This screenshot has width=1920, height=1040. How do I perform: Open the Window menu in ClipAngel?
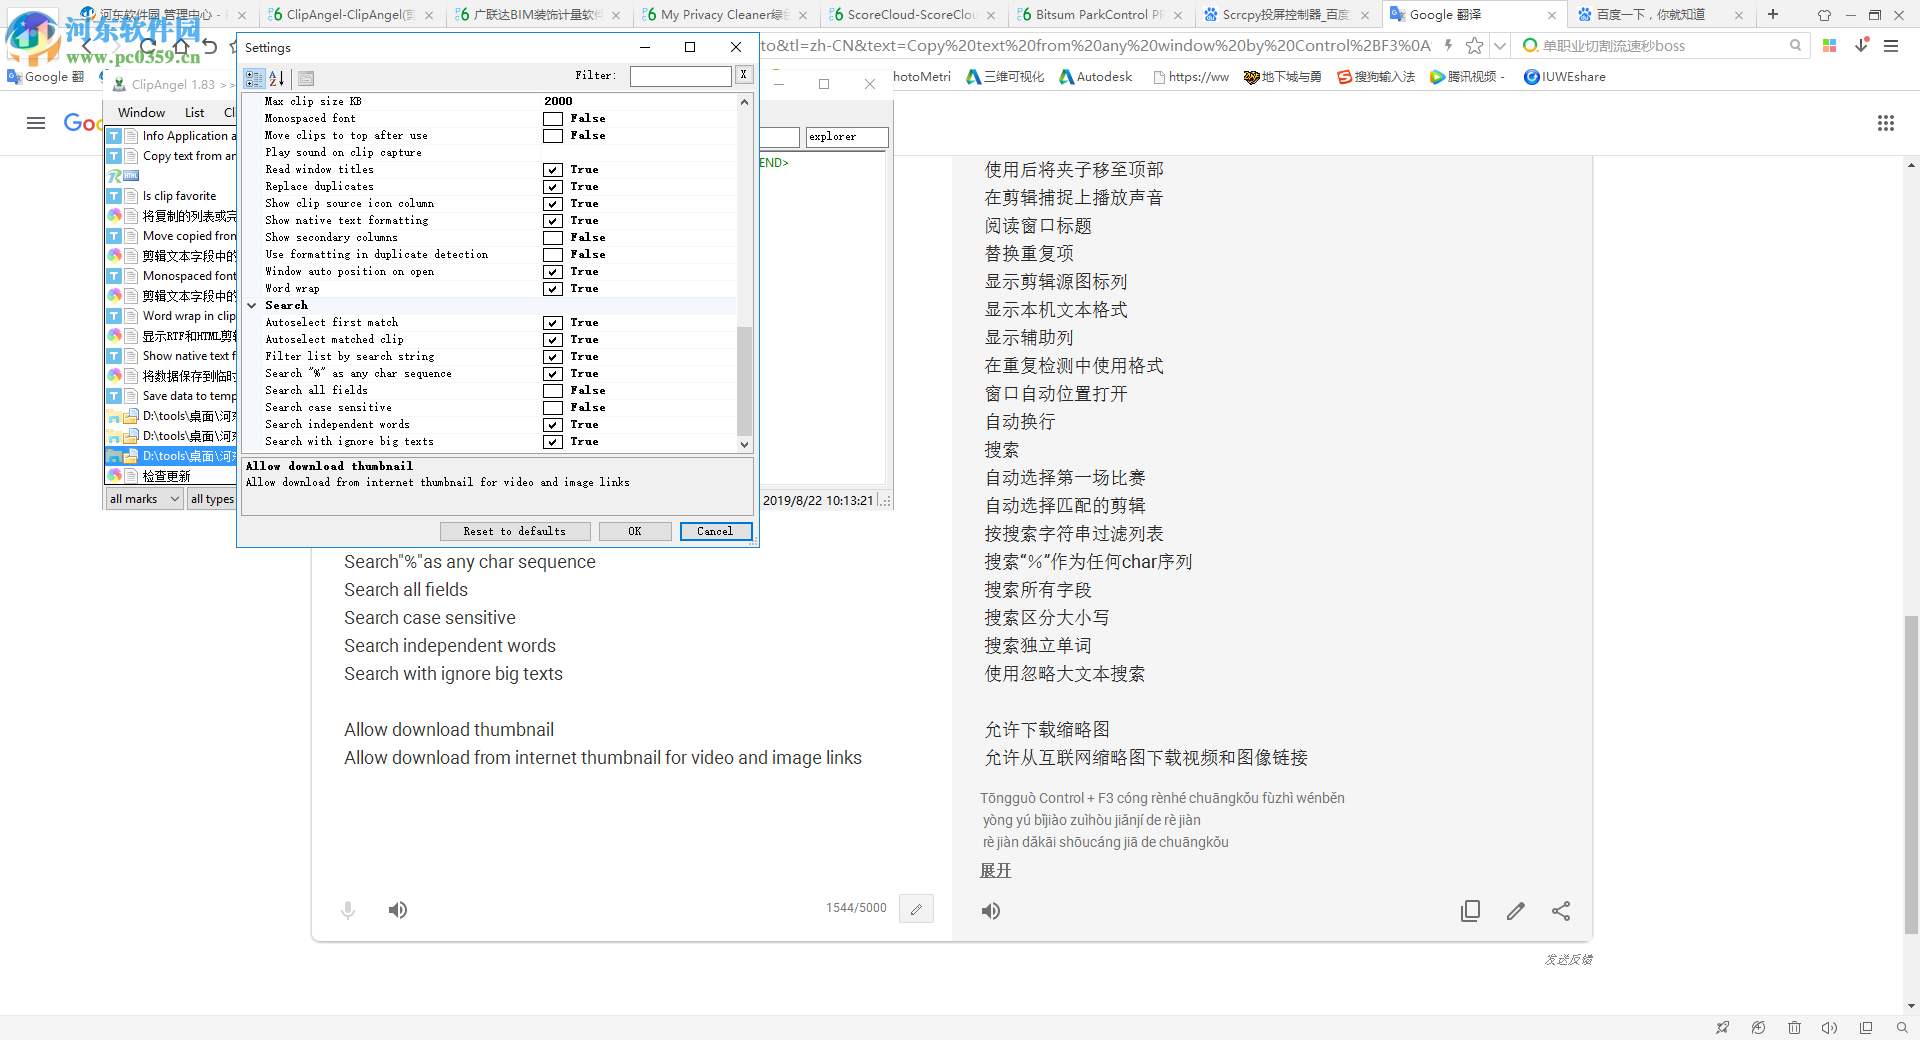coord(140,112)
